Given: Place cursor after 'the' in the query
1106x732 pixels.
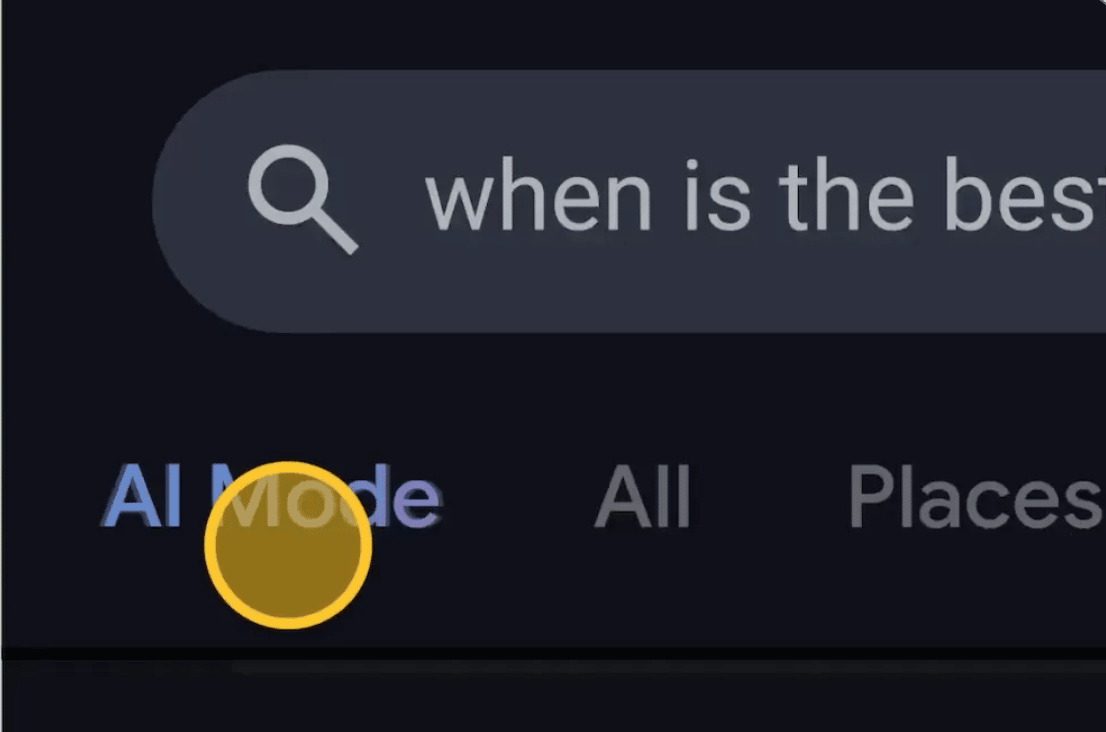Looking at the screenshot, I should click(918, 197).
